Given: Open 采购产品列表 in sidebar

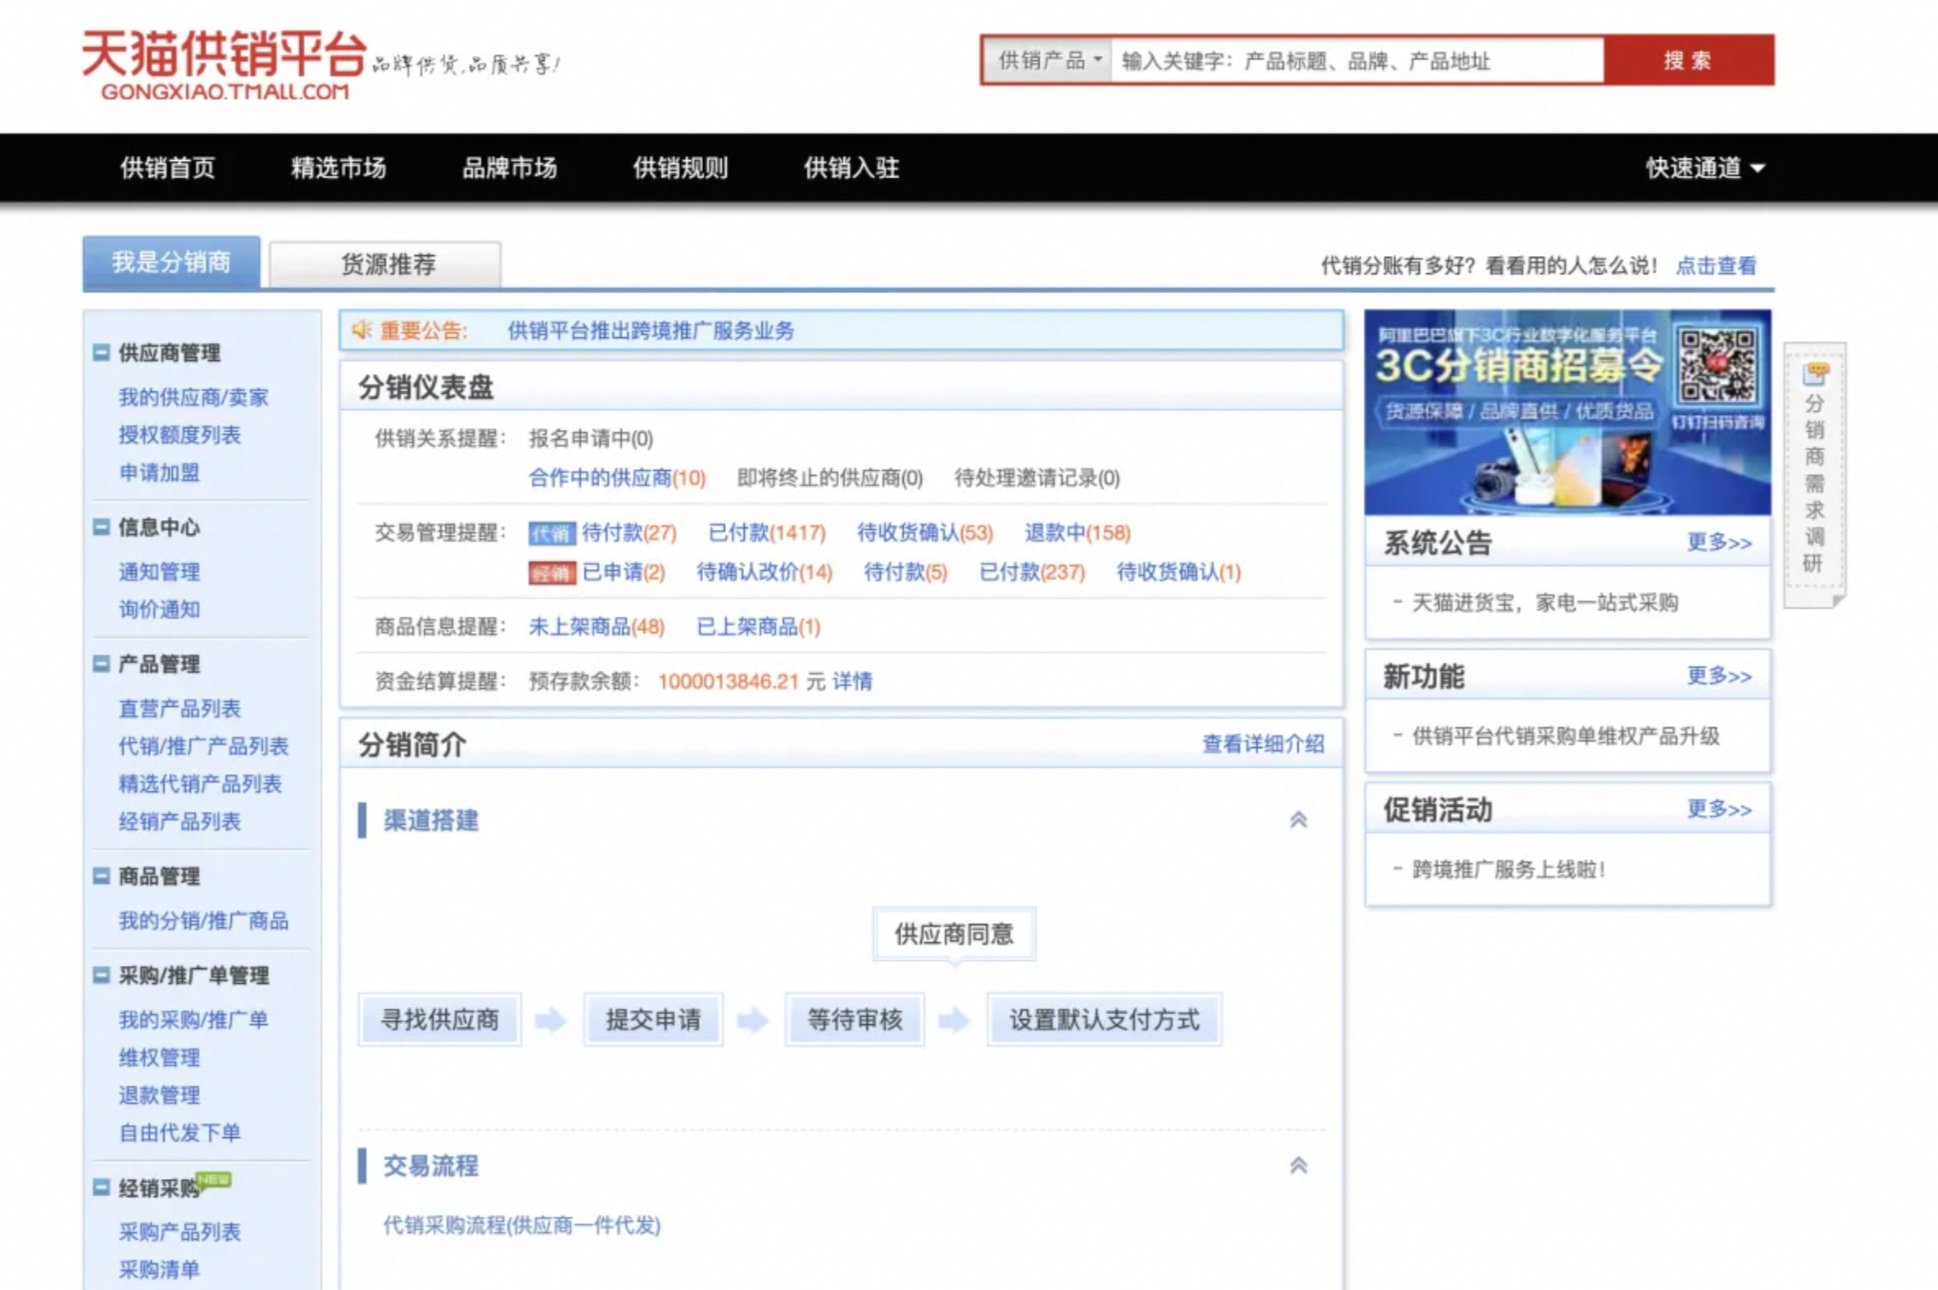Looking at the screenshot, I should (180, 1232).
